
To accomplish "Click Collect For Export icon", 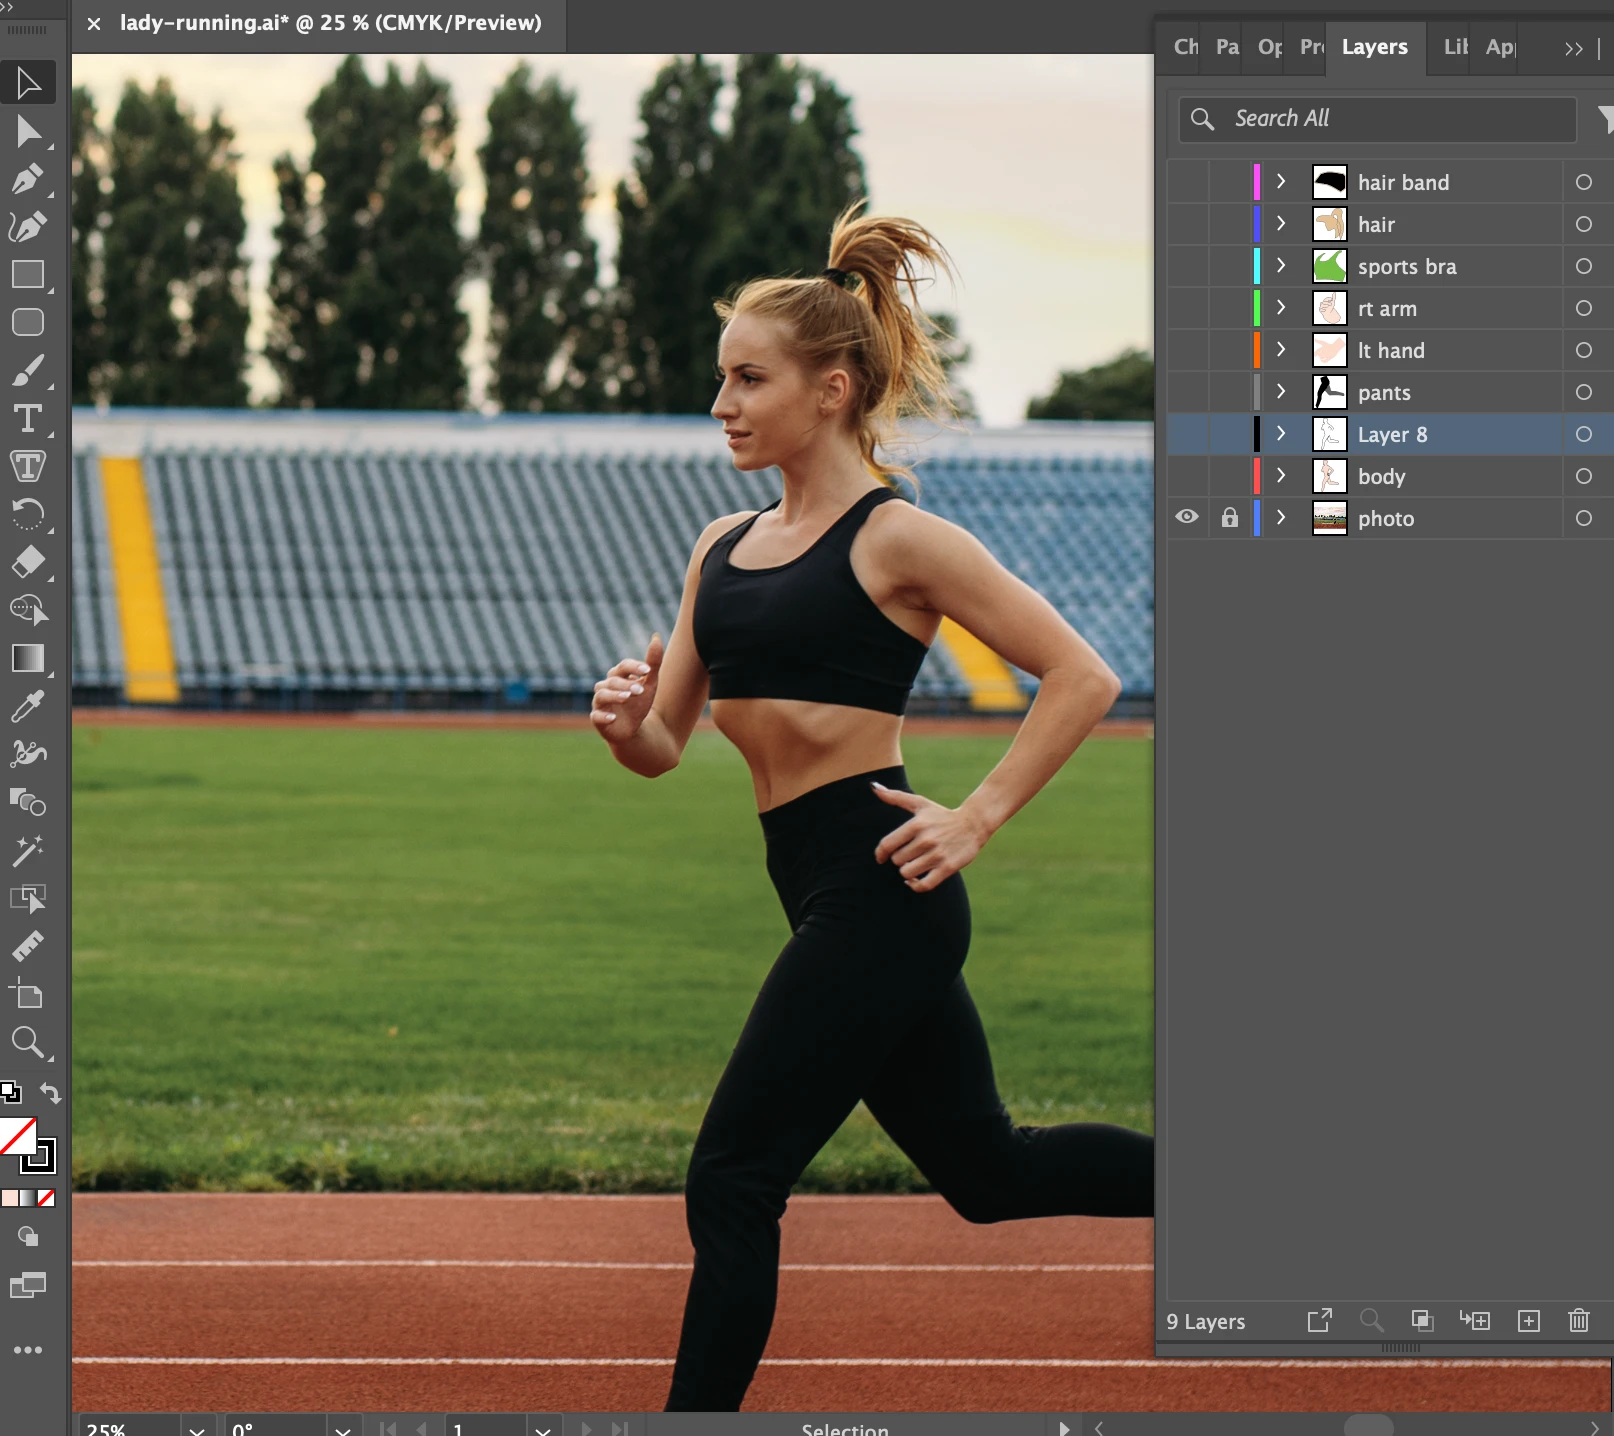I will click(x=1320, y=1321).
